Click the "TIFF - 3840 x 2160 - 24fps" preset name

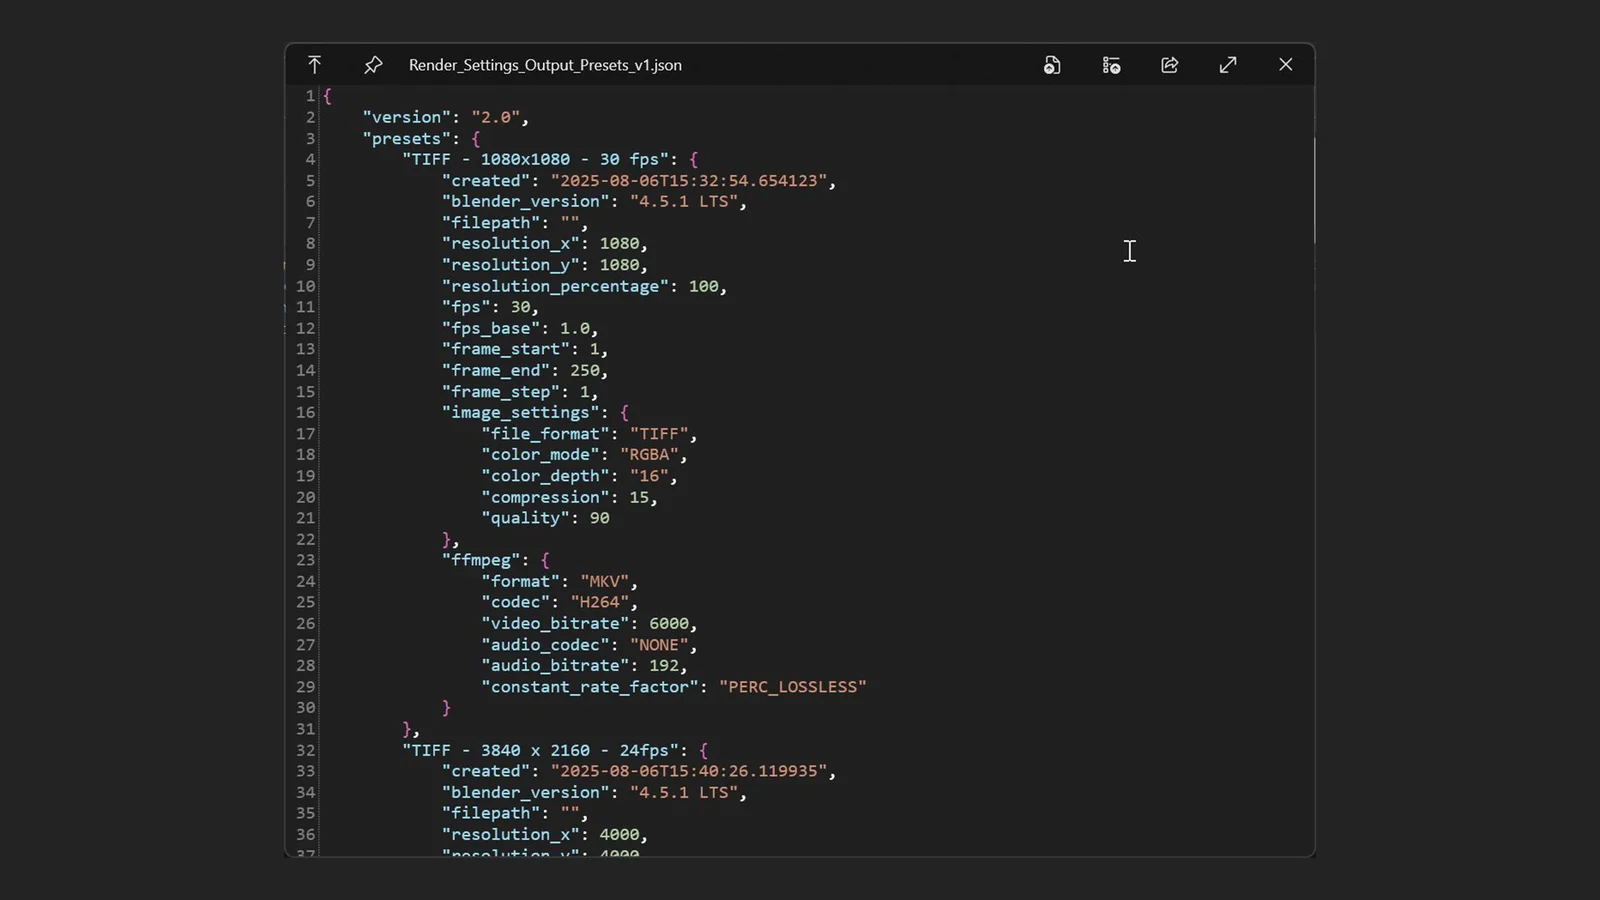click(x=544, y=750)
